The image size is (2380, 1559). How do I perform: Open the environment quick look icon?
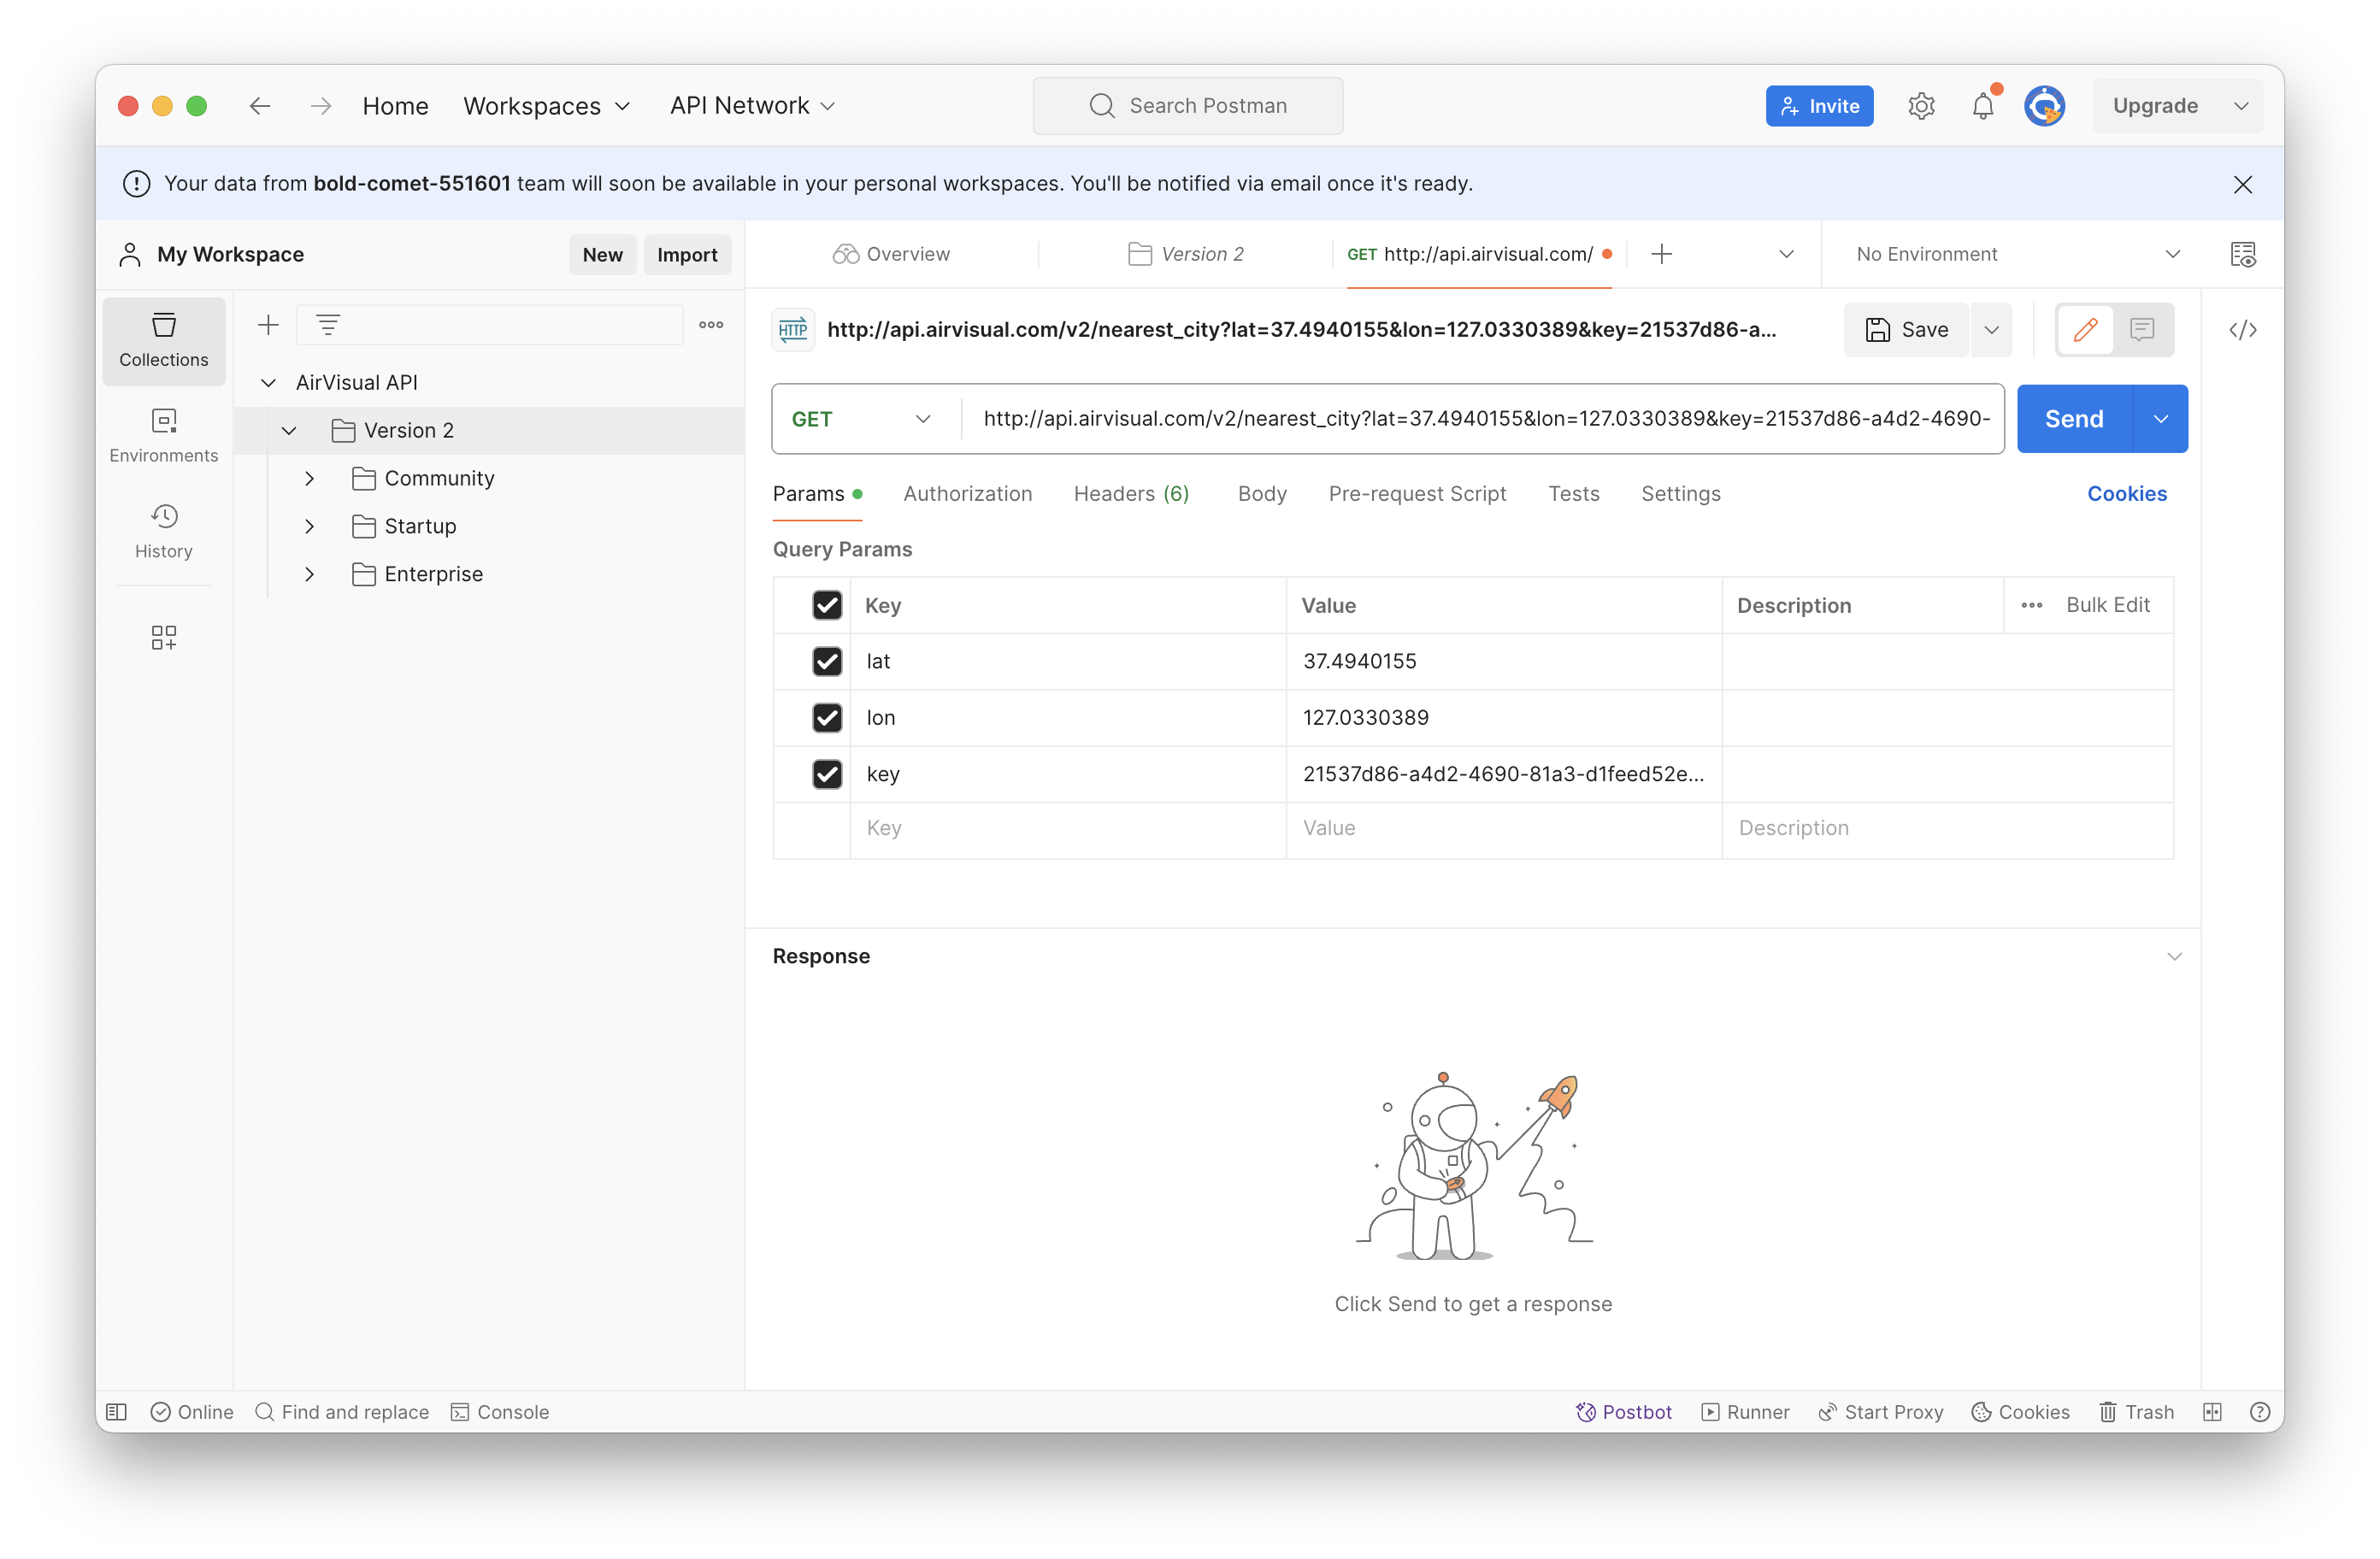tap(2242, 255)
